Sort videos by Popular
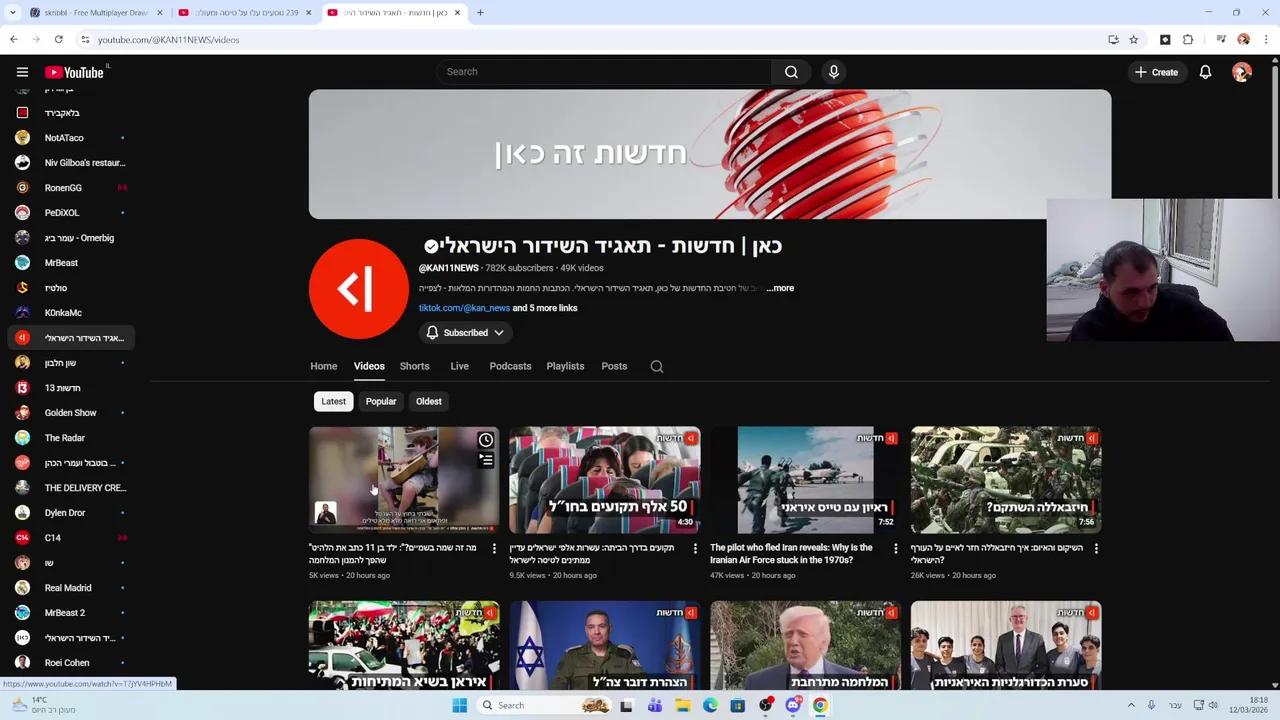Image resolution: width=1280 pixels, height=720 pixels. click(381, 401)
